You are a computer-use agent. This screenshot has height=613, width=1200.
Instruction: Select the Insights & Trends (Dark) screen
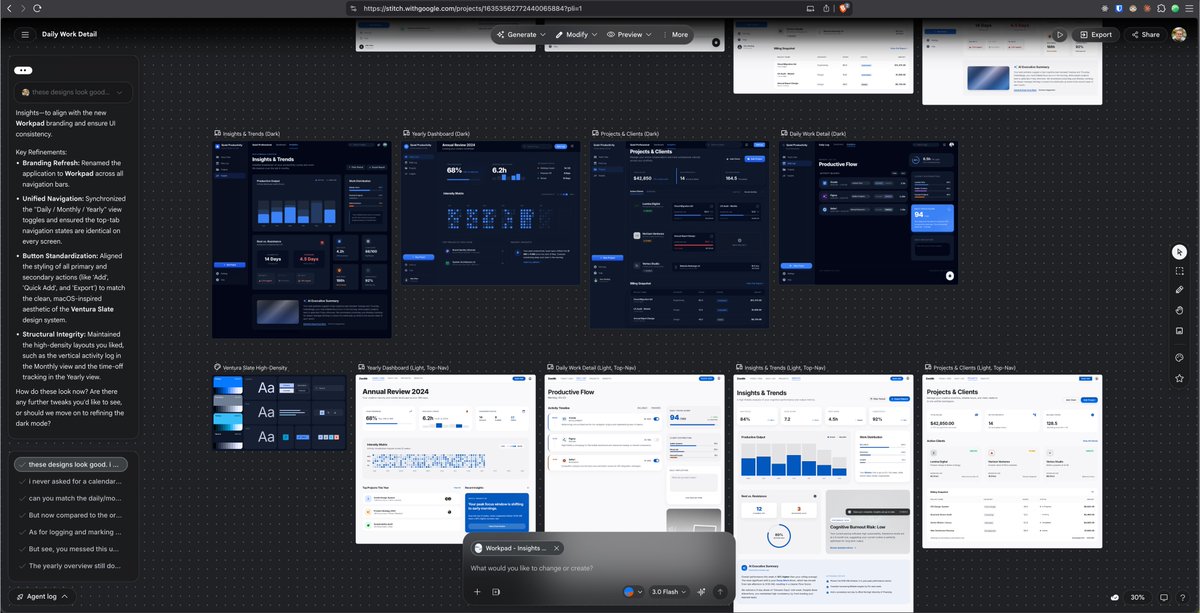point(302,239)
